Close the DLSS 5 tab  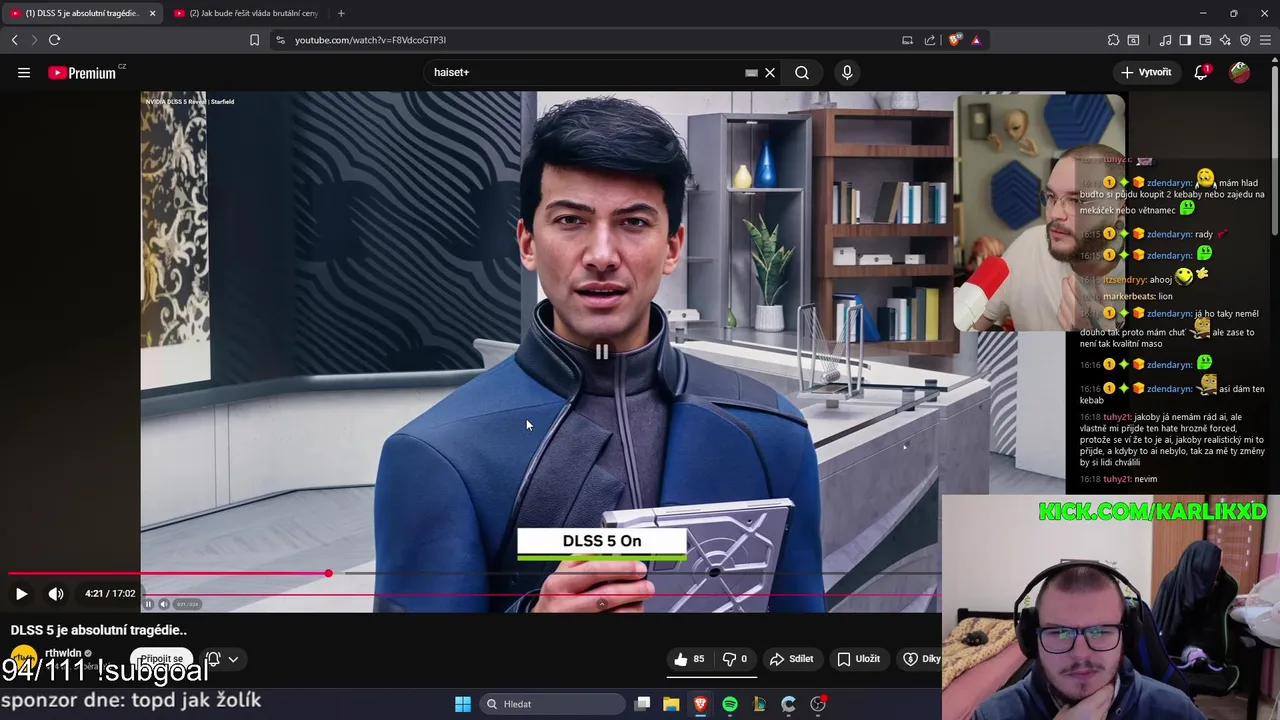[152, 13]
